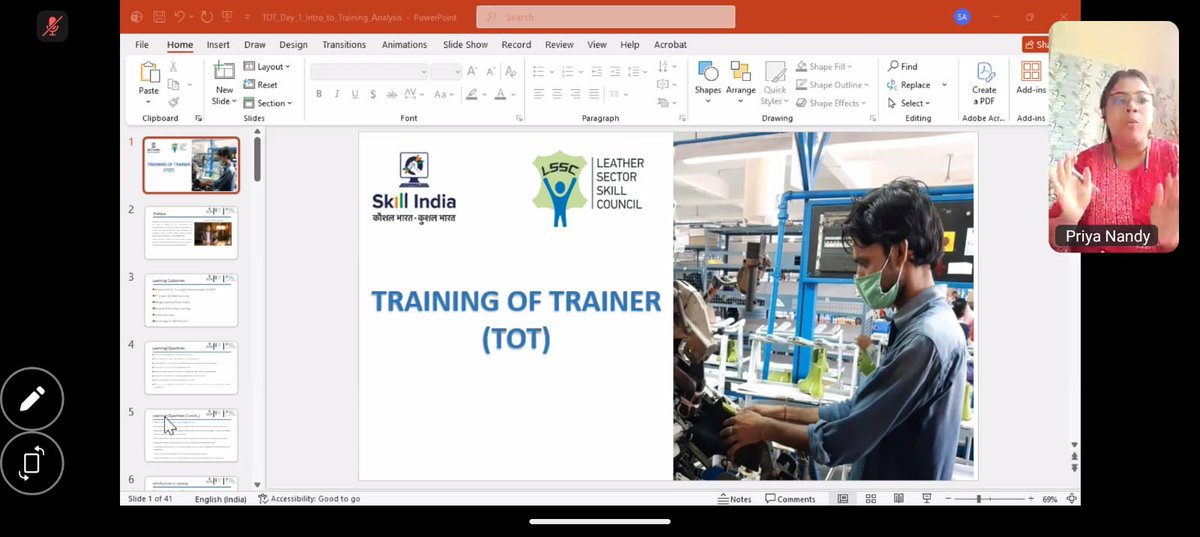This screenshot has height=537, width=1200.
Task: Toggle Italic formatting
Action: point(337,94)
